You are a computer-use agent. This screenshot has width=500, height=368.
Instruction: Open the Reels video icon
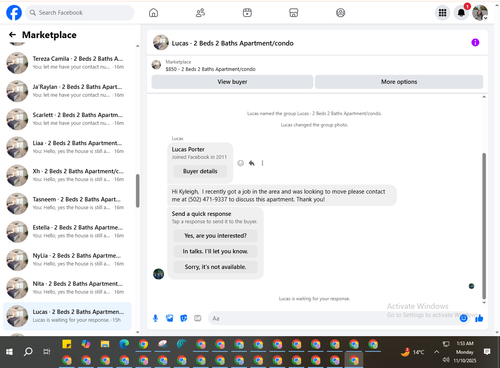point(247,13)
